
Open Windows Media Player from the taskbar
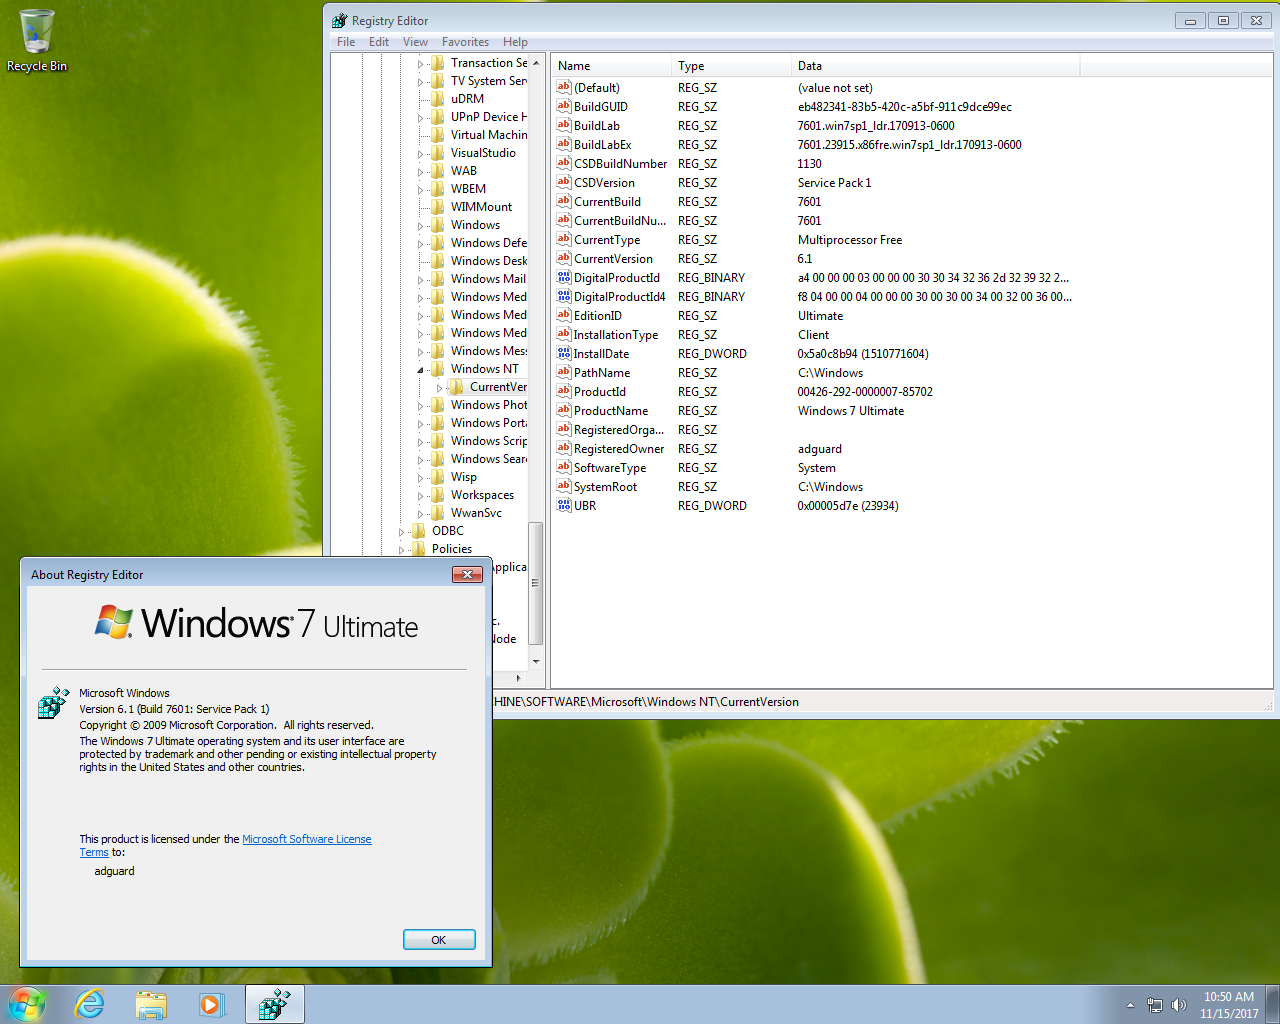click(211, 1004)
